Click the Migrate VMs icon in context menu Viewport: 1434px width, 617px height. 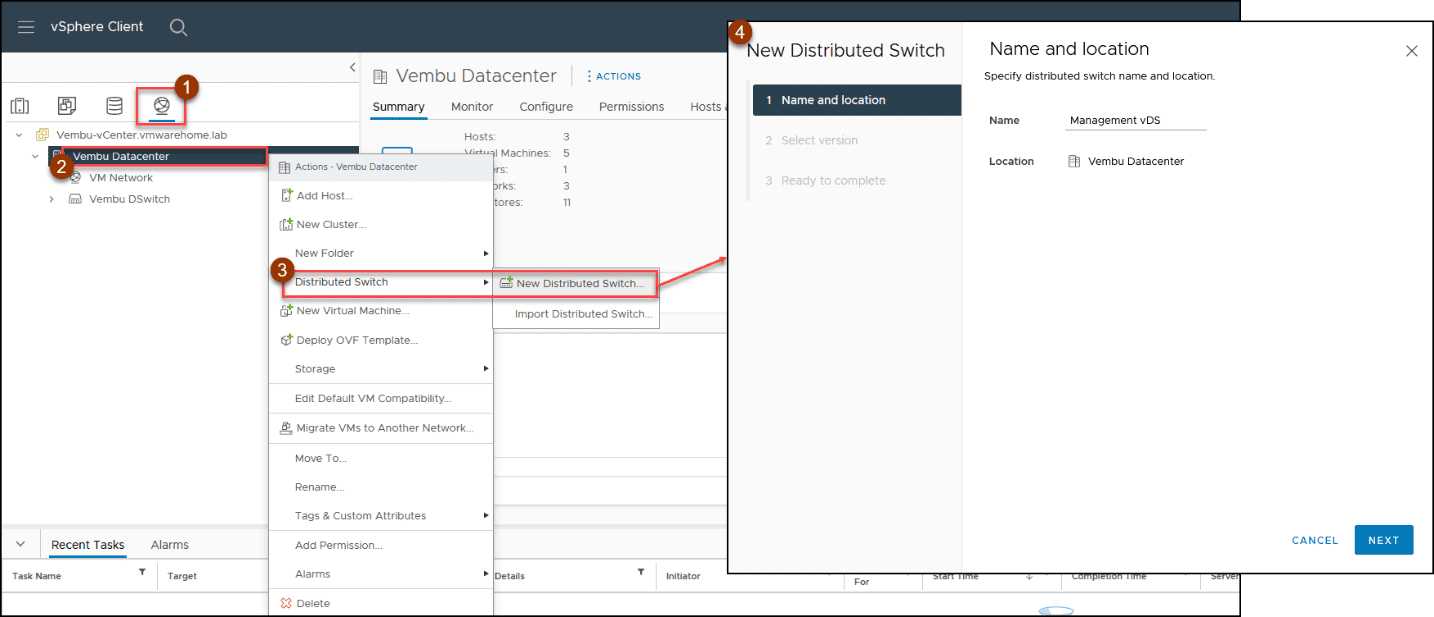tap(286, 428)
